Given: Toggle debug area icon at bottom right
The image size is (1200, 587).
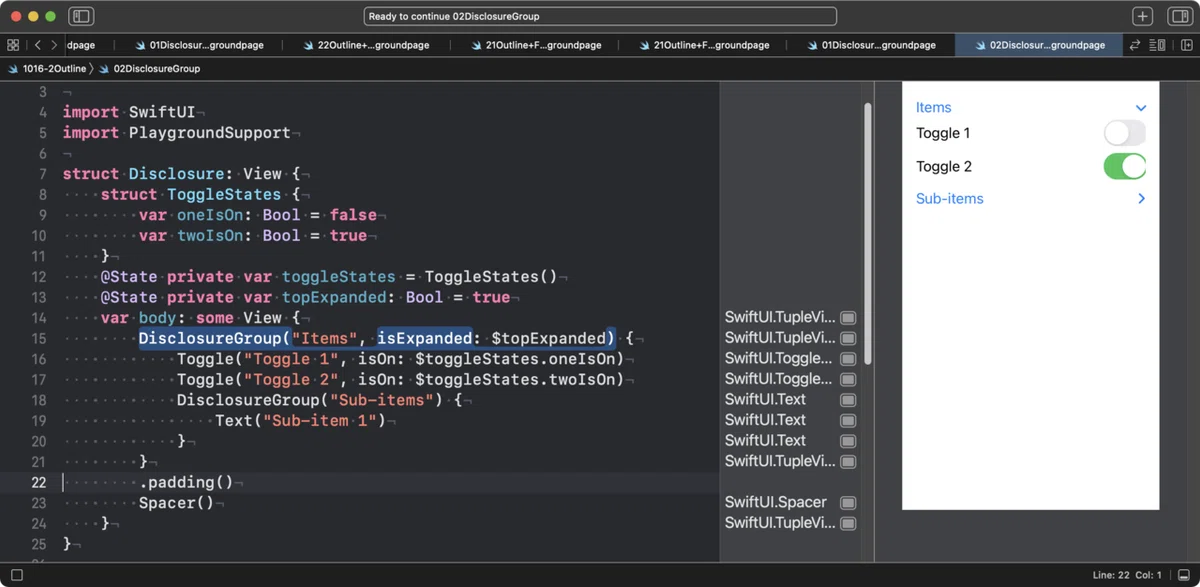Looking at the screenshot, I should (x=1184, y=575).
